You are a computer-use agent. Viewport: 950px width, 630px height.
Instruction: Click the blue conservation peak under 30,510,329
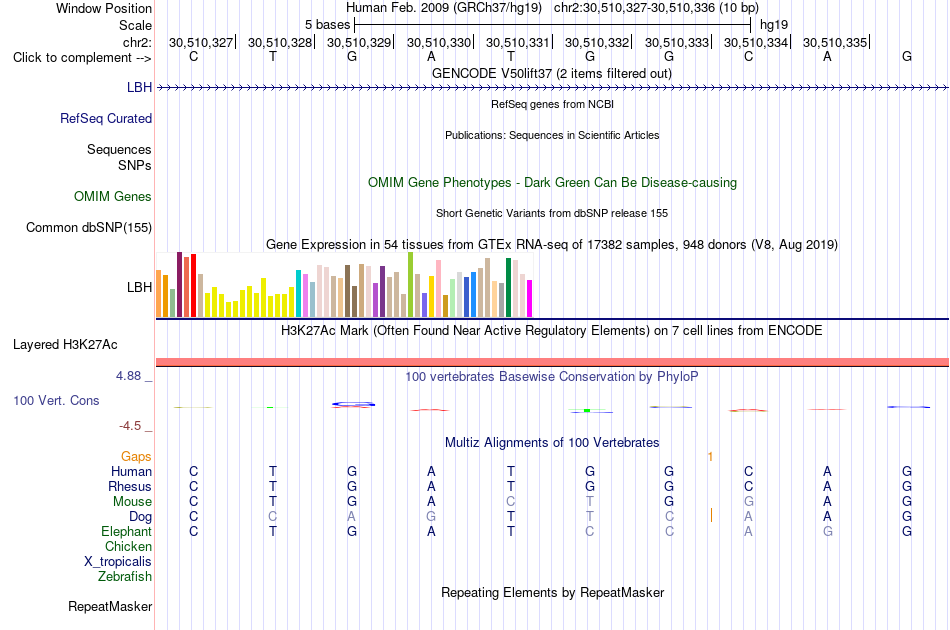353,404
